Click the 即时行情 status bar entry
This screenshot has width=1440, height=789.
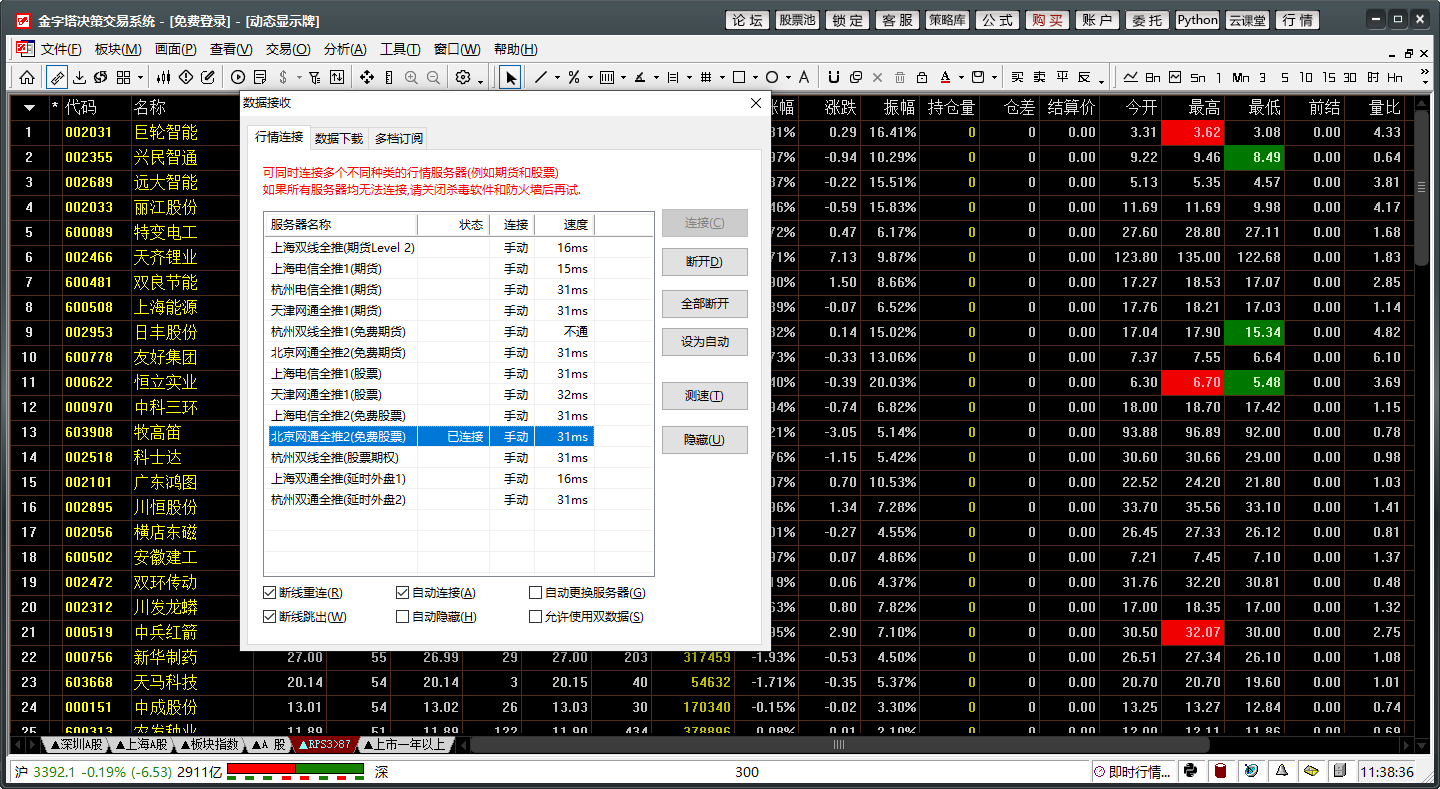(1131, 771)
